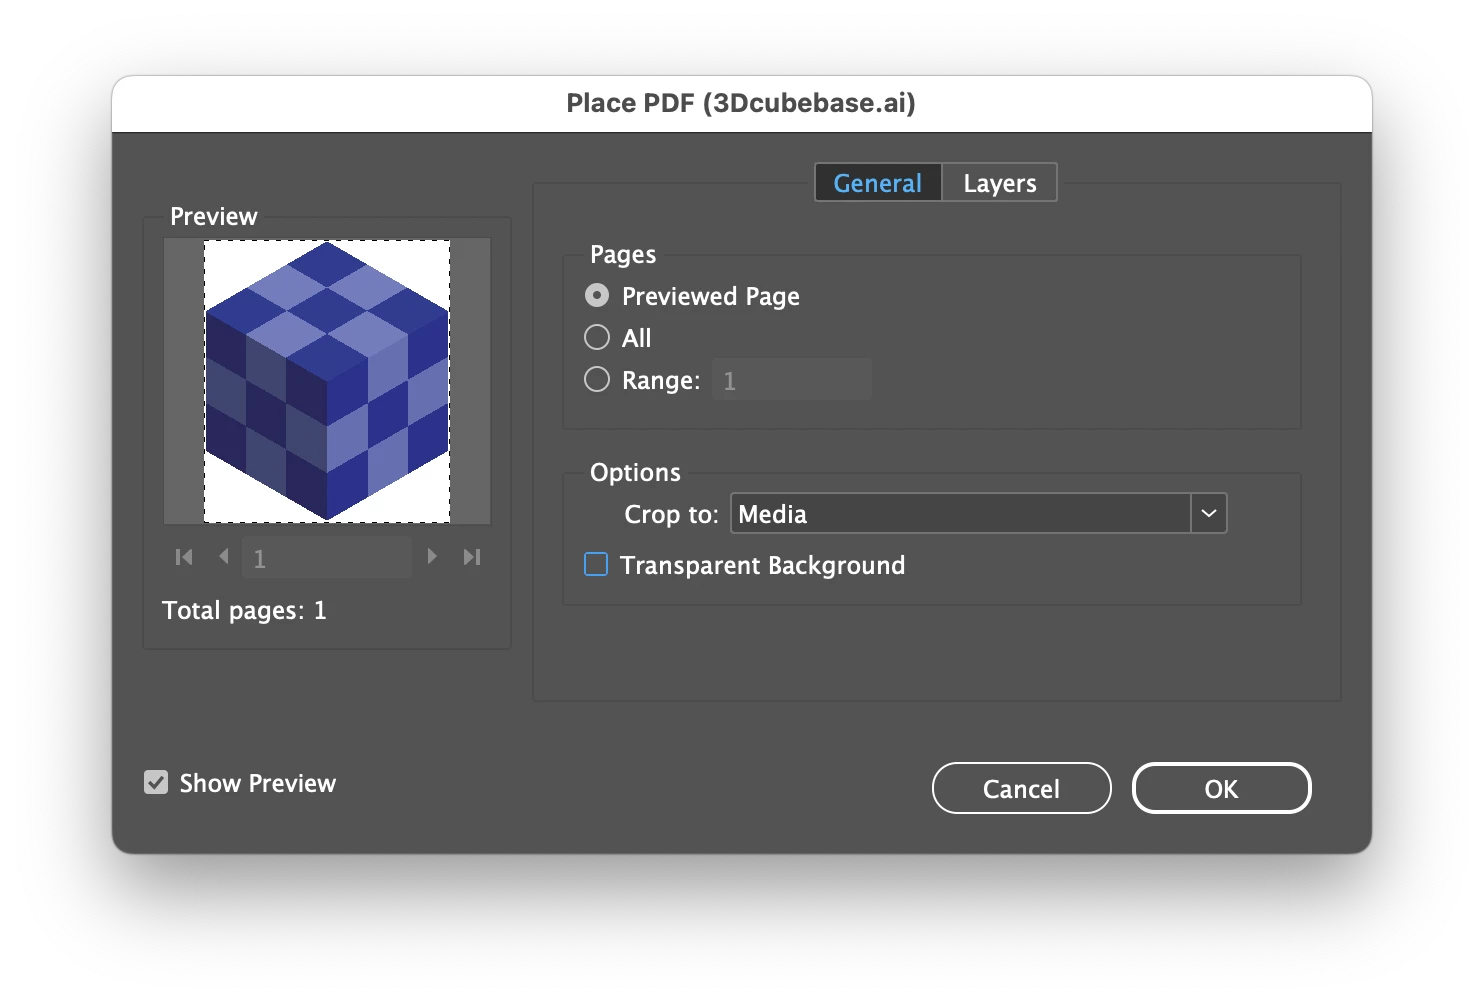The width and height of the screenshot is (1484, 1002).
Task: Select the Previewed Page radio button
Action: tap(597, 296)
